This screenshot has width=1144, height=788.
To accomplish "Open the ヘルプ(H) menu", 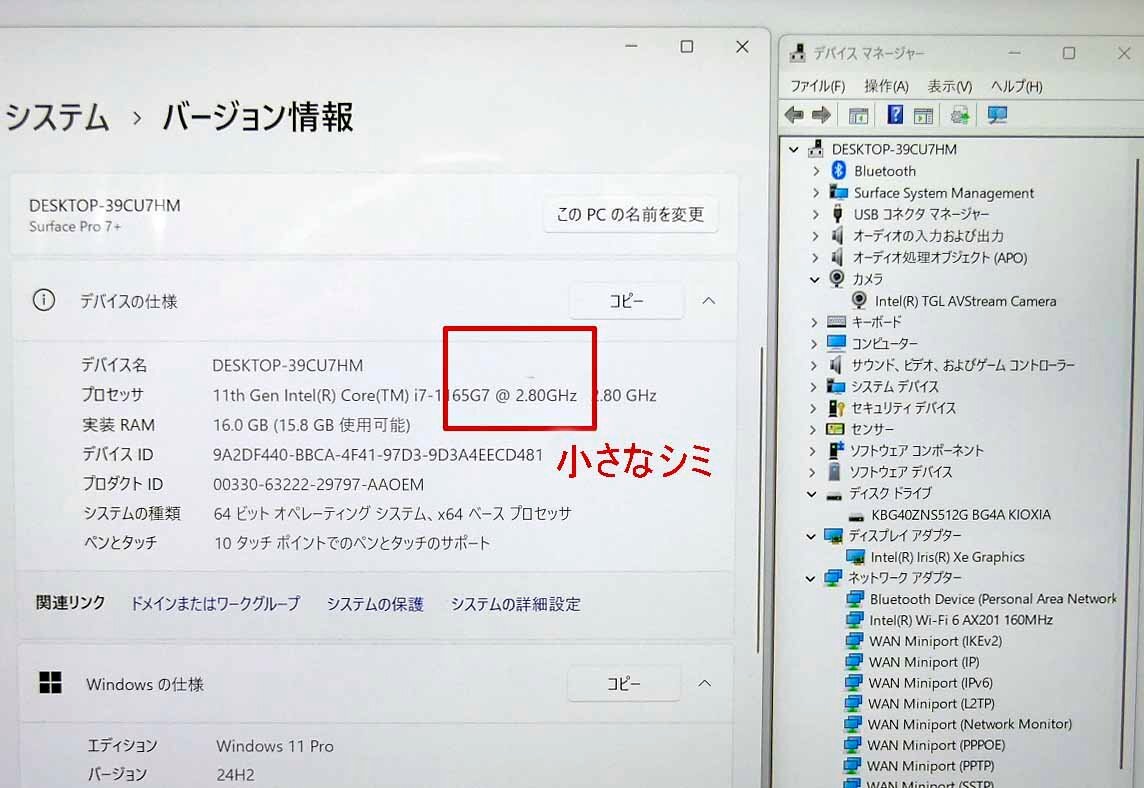I will [1016, 86].
